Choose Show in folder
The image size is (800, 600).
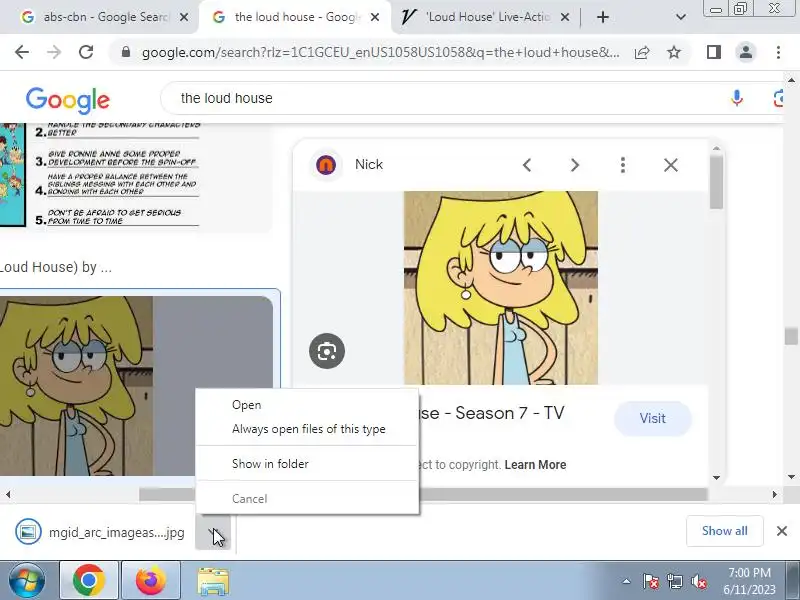[x=307, y=464]
